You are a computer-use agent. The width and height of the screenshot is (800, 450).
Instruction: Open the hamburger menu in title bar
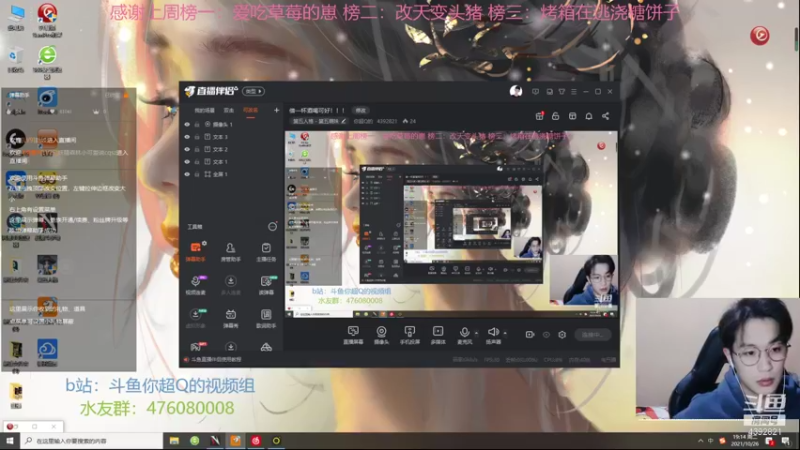coord(574,92)
